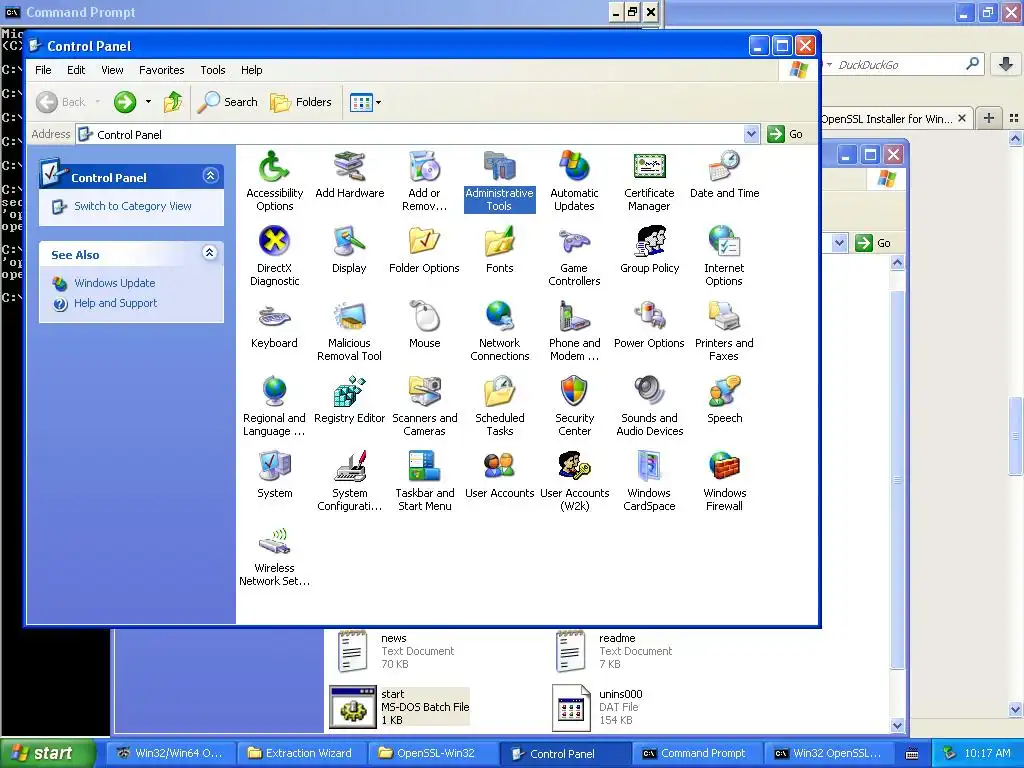The height and width of the screenshot is (768, 1024).
Task: Open the Date and Time applet
Action: [x=724, y=175]
